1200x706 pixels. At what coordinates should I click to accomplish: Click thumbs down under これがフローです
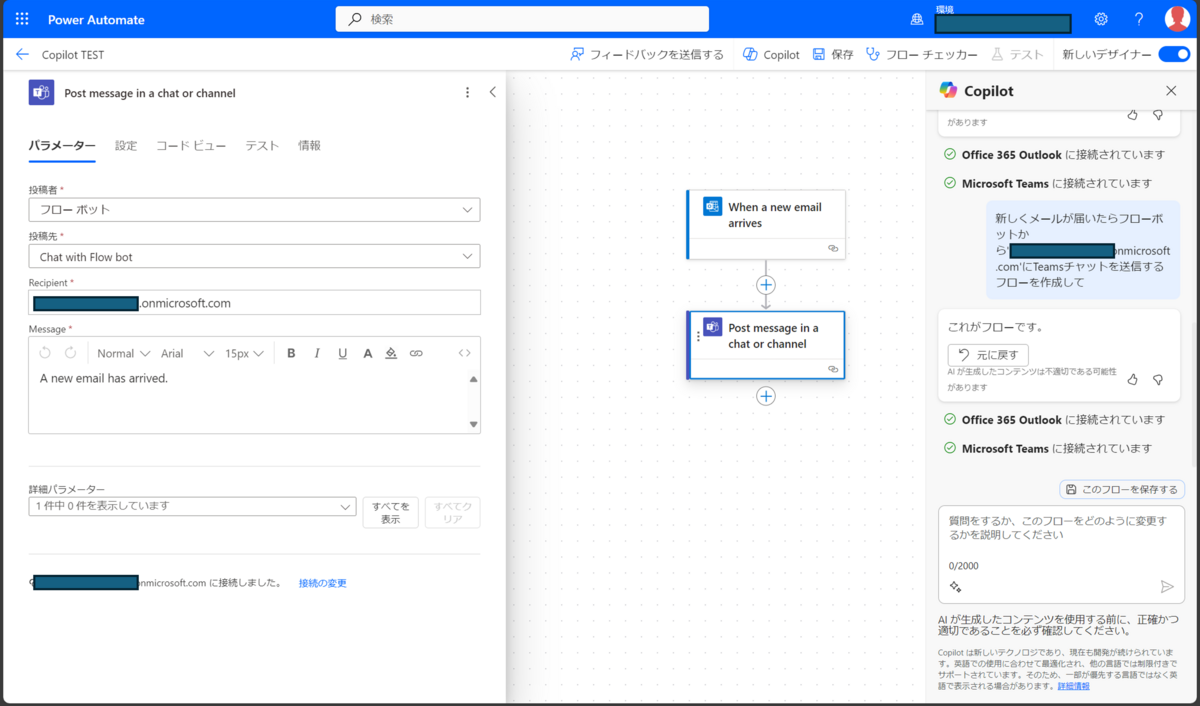(1158, 380)
